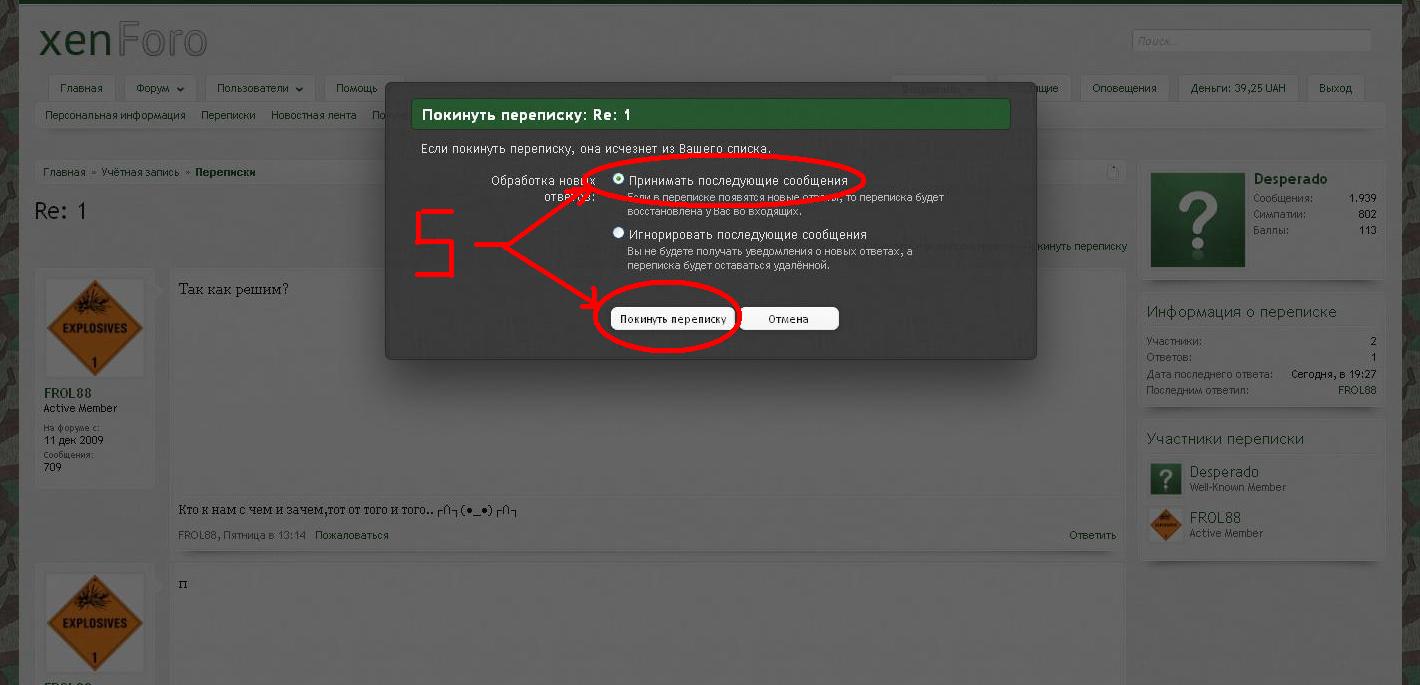Click the search input field
The width and height of the screenshot is (1420, 685).
point(1251,41)
